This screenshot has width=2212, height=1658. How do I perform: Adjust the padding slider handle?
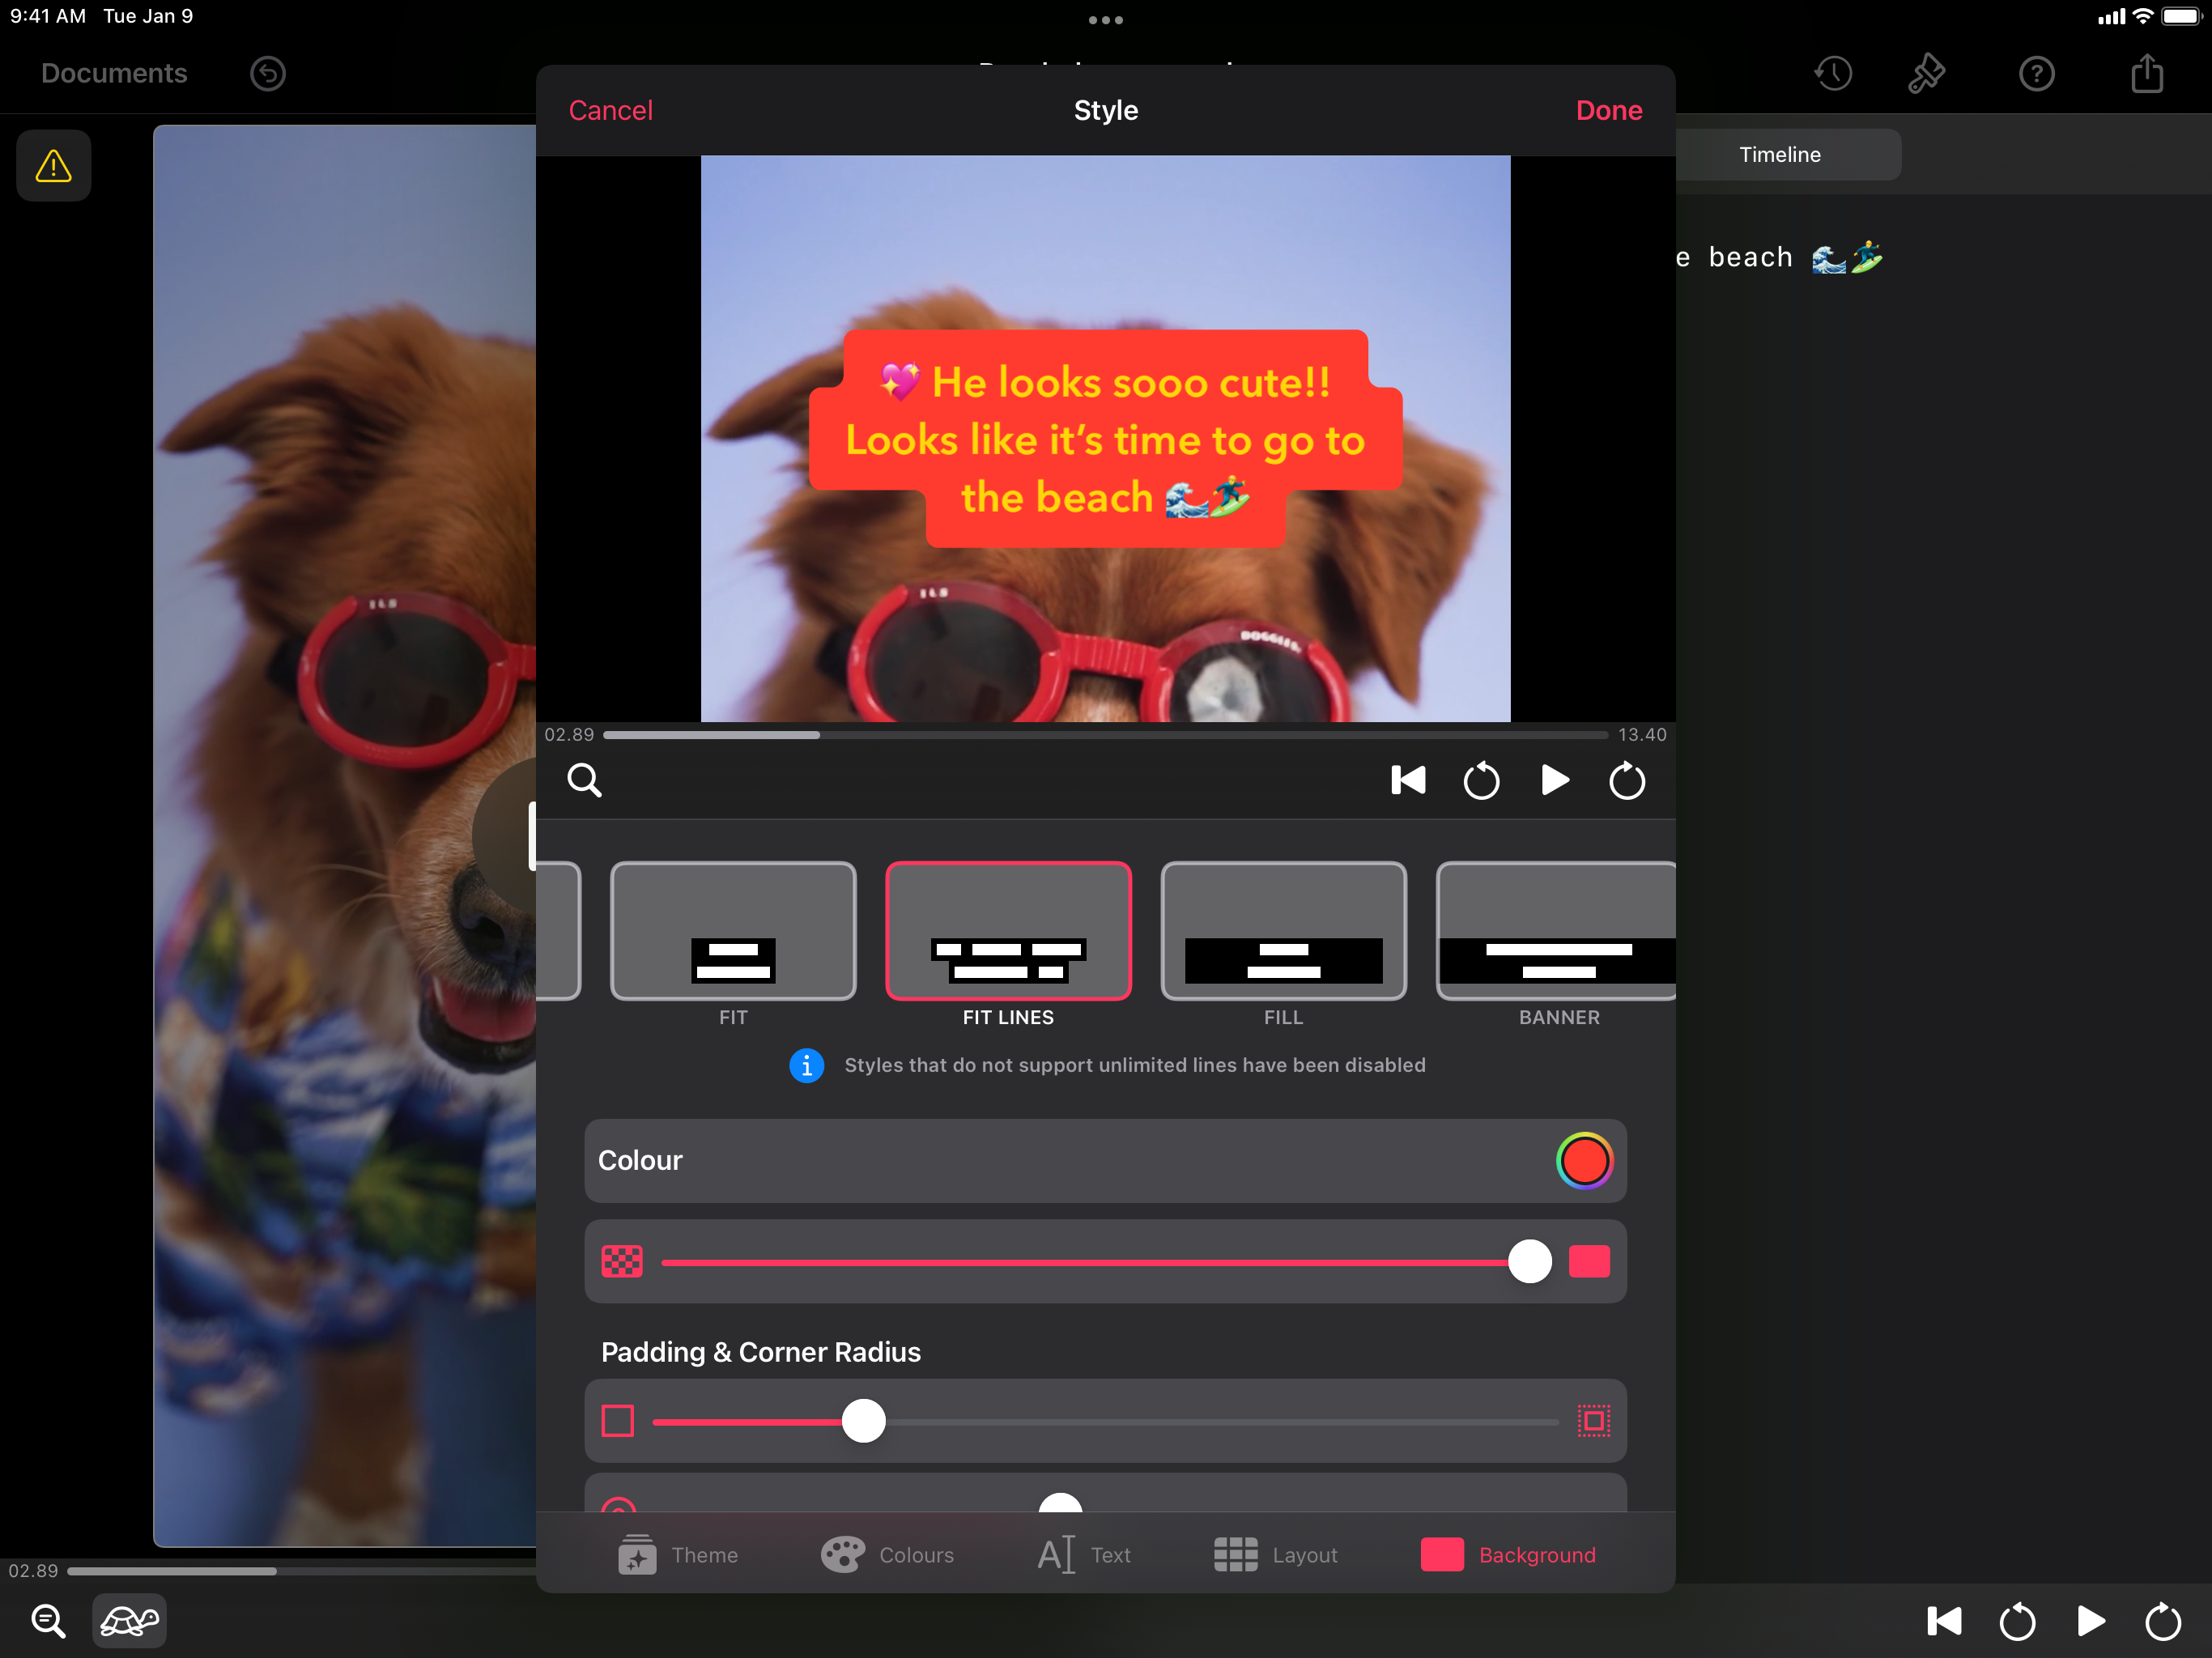(864, 1421)
